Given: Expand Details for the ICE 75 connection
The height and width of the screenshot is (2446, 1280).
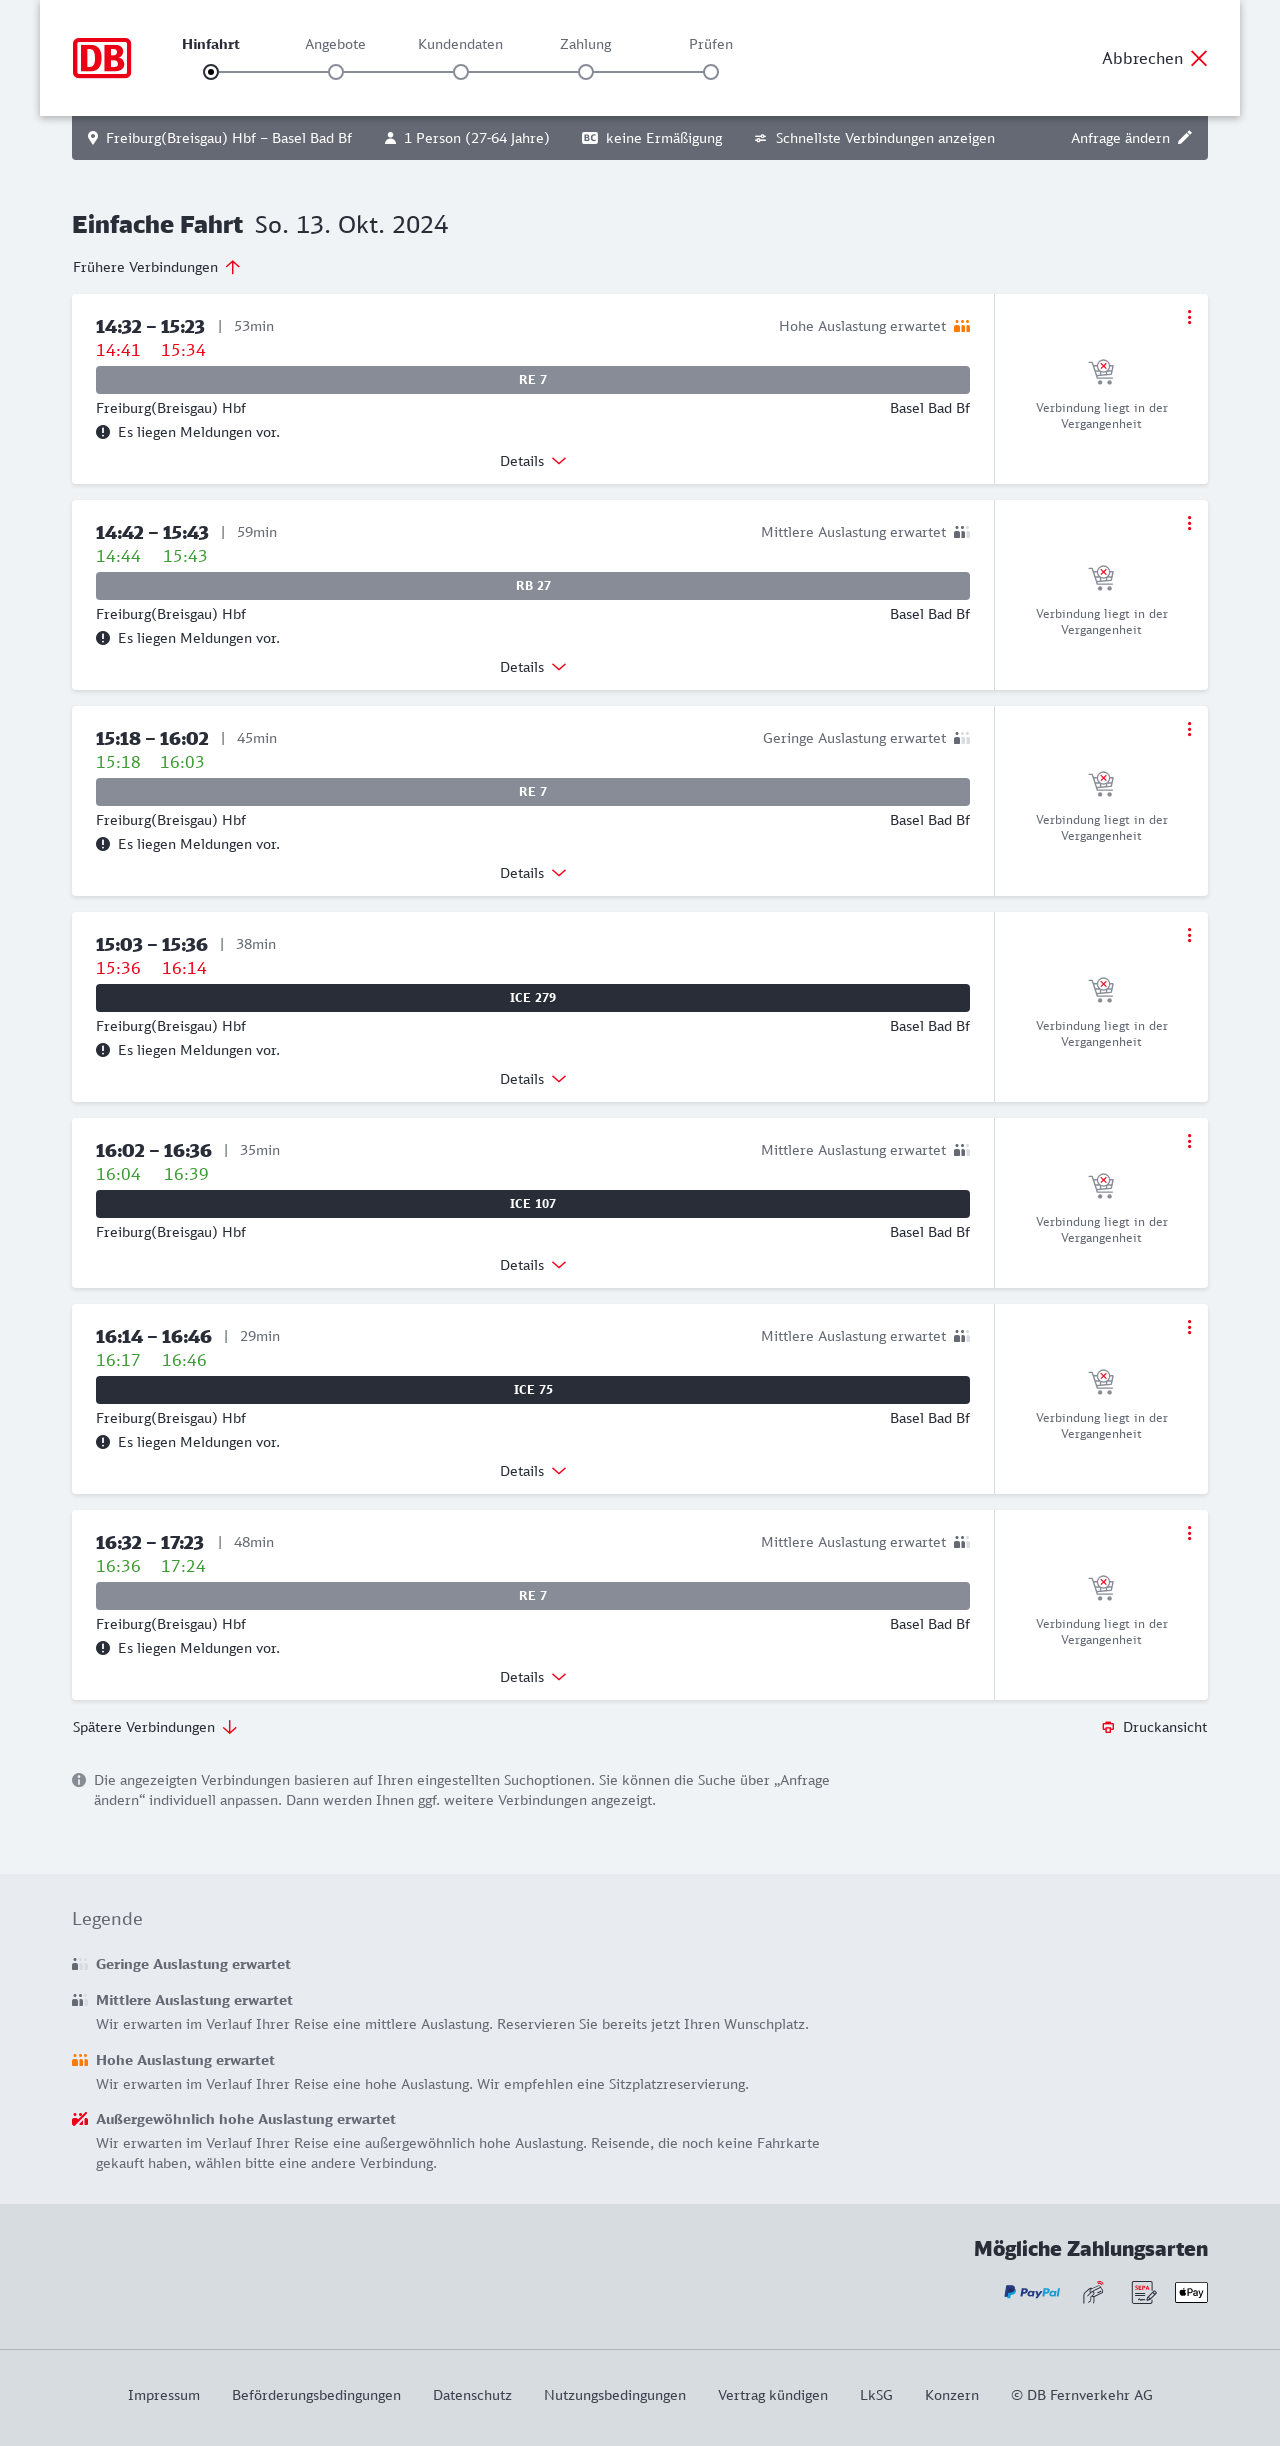Looking at the screenshot, I should (x=533, y=1471).
